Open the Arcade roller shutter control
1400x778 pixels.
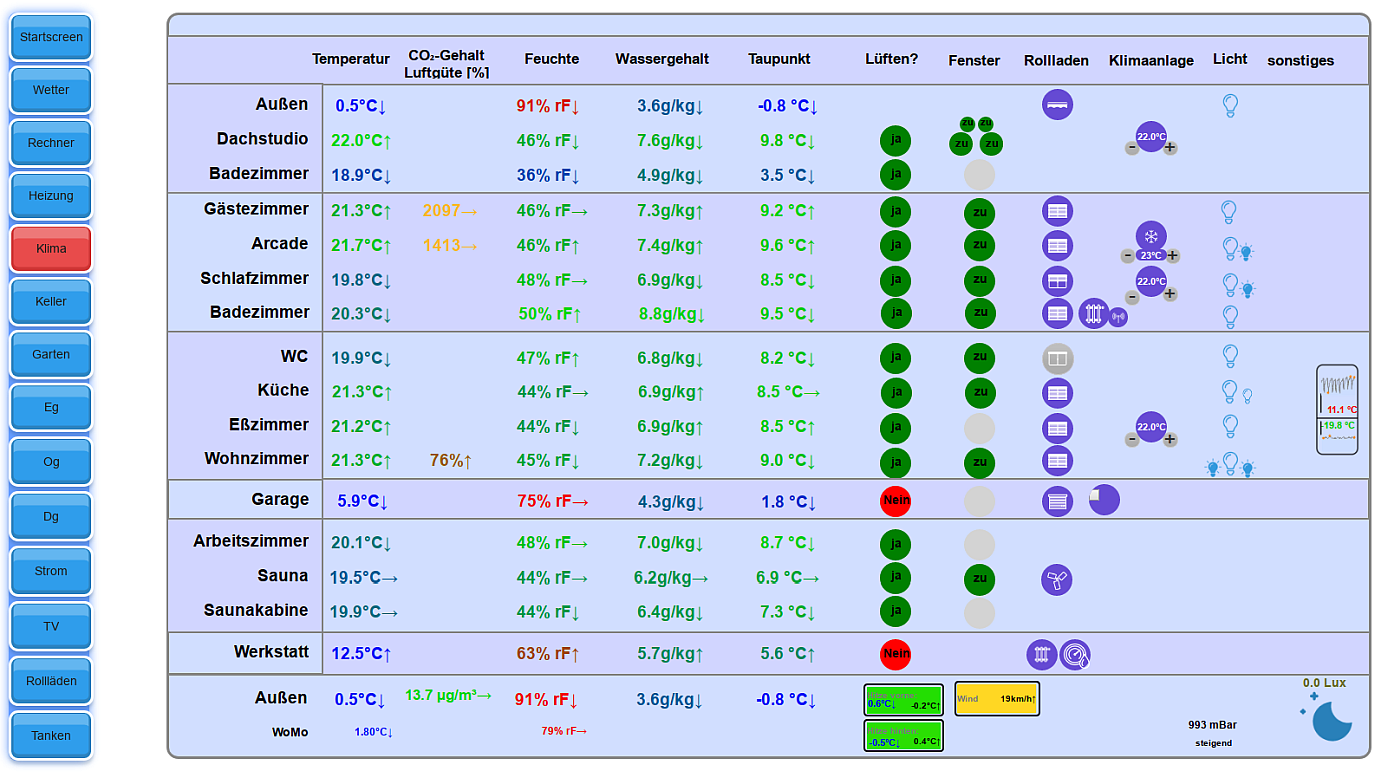pos(1057,245)
